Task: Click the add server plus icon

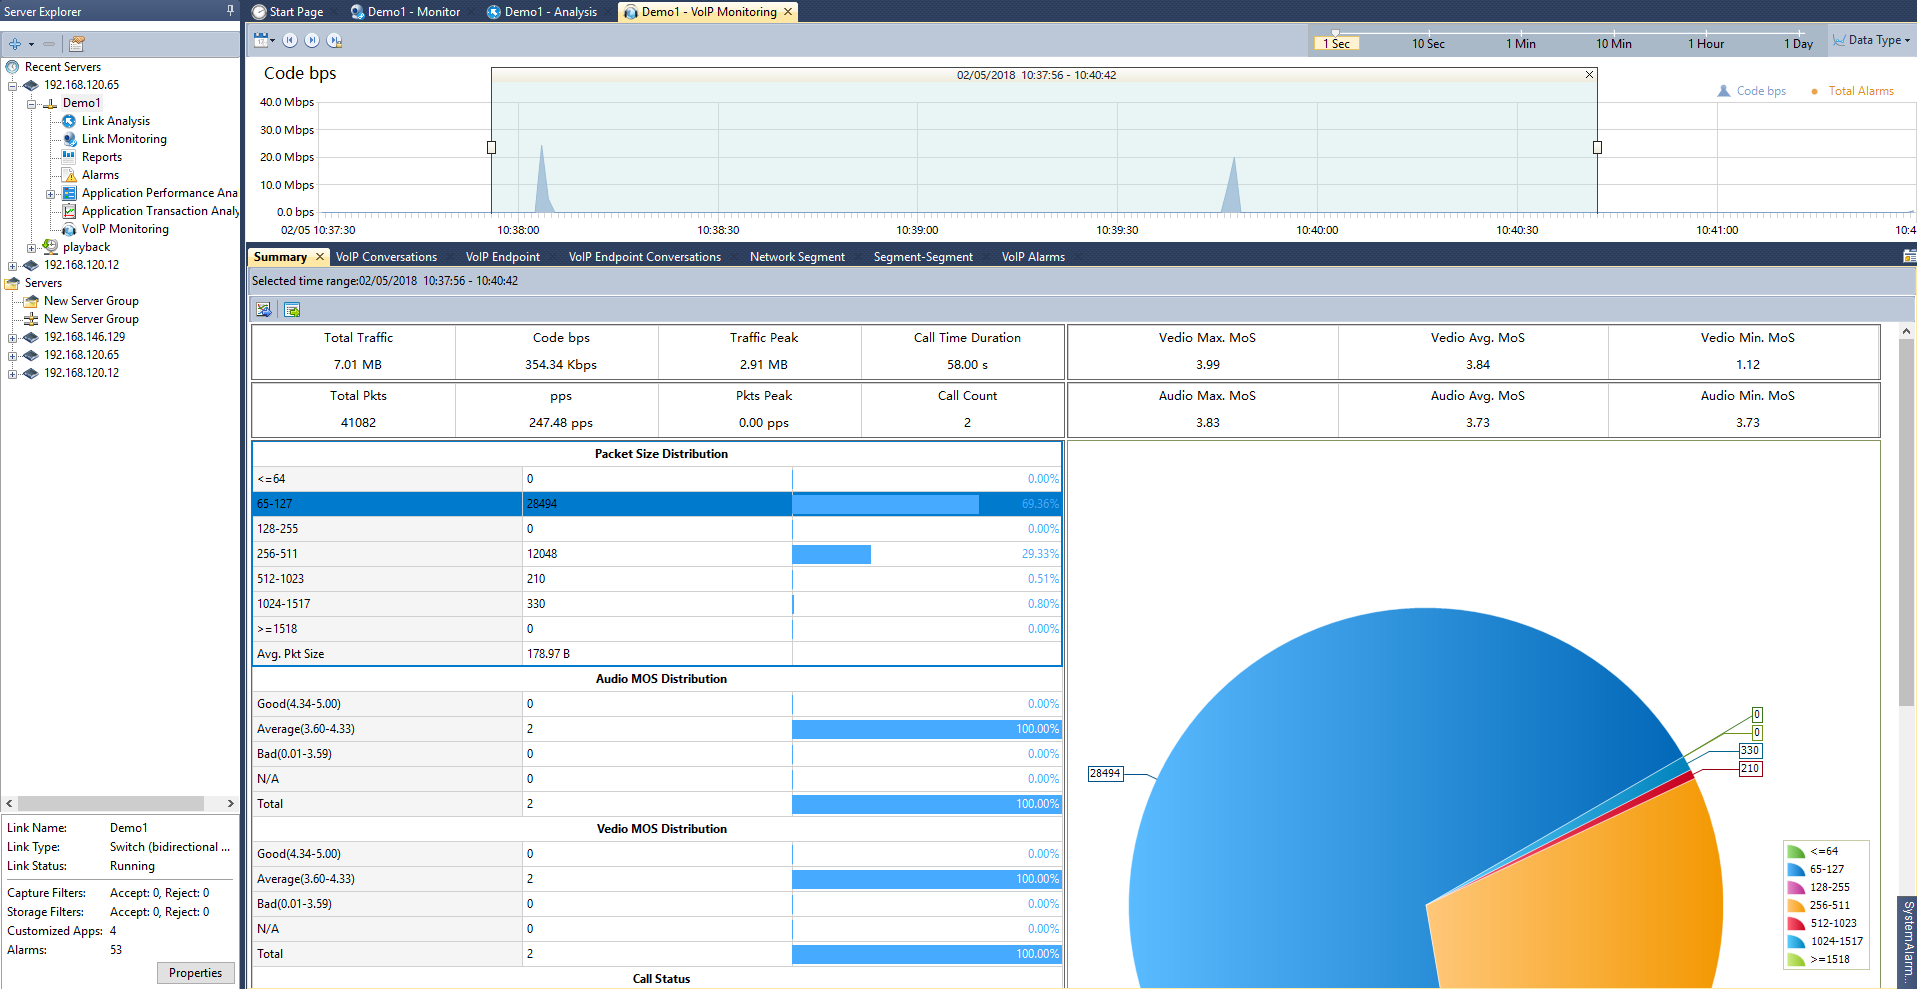Action: (15, 44)
